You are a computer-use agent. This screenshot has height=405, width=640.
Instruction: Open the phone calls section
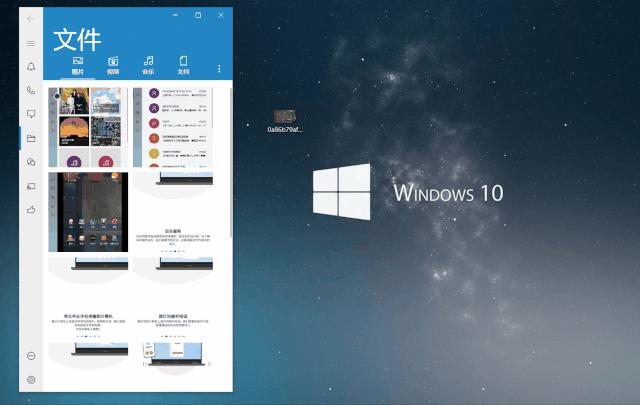tap(31, 90)
